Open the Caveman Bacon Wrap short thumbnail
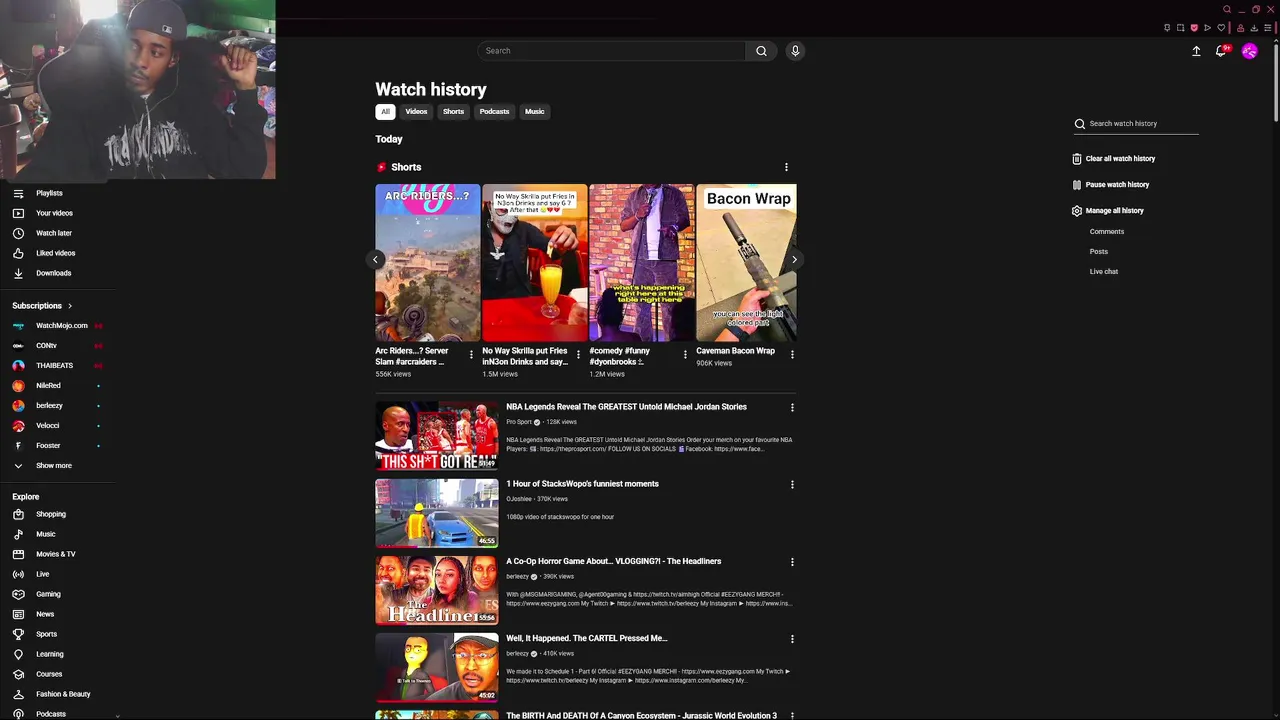The image size is (1280, 720). pos(746,263)
